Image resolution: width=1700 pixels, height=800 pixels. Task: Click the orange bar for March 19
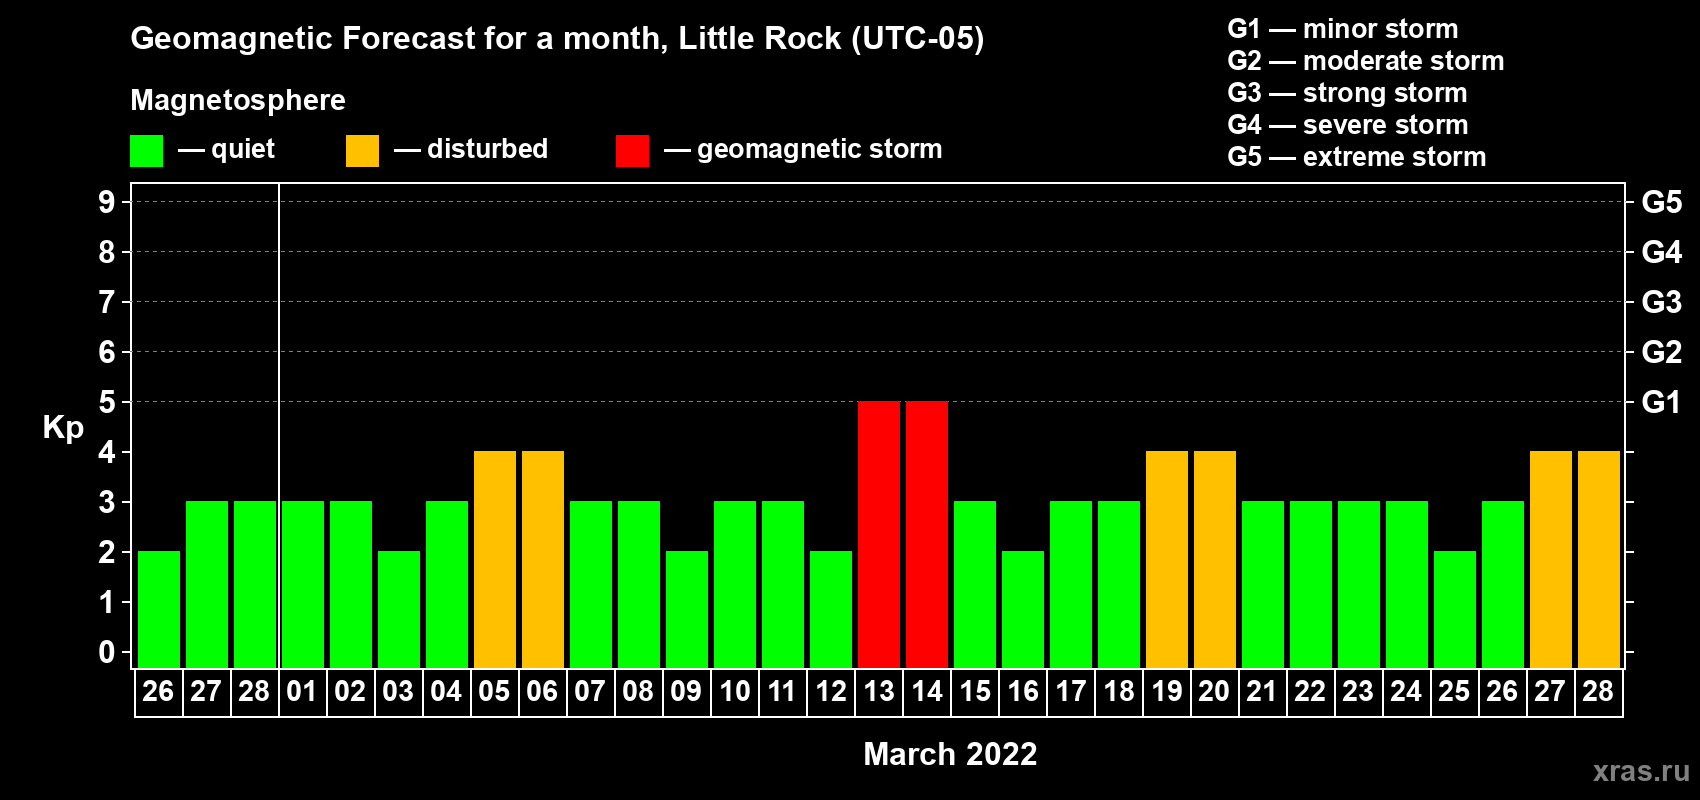point(1167,559)
